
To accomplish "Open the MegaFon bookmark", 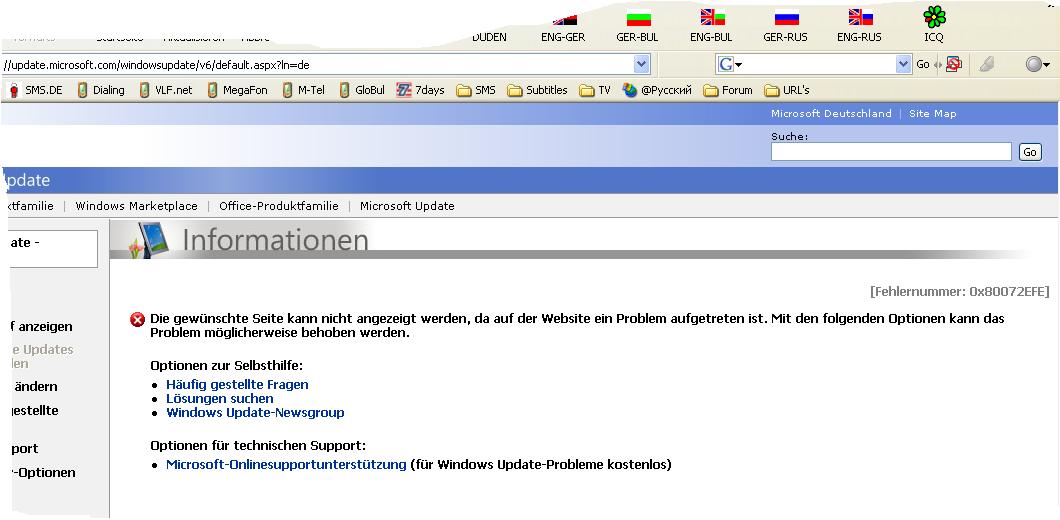I will tap(237, 90).
